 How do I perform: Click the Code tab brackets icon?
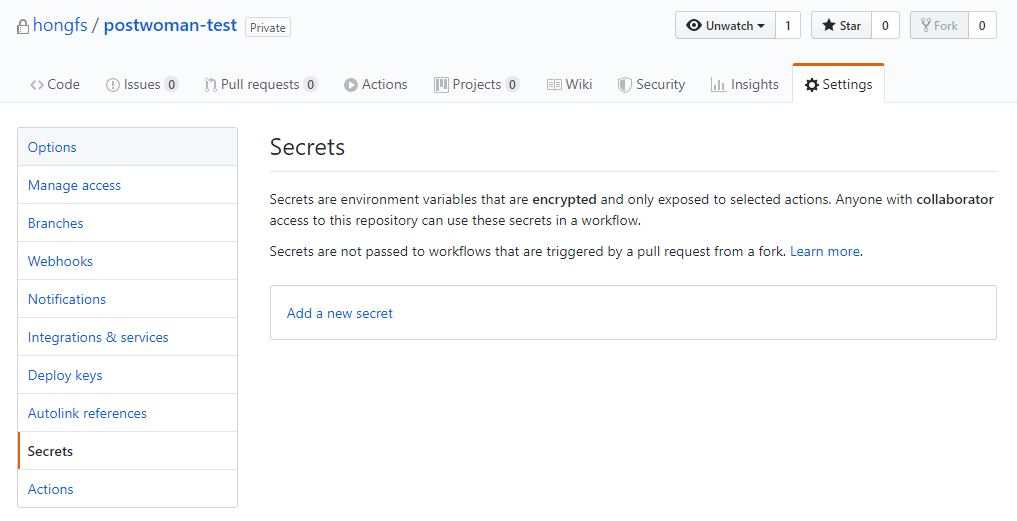(36, 85)
